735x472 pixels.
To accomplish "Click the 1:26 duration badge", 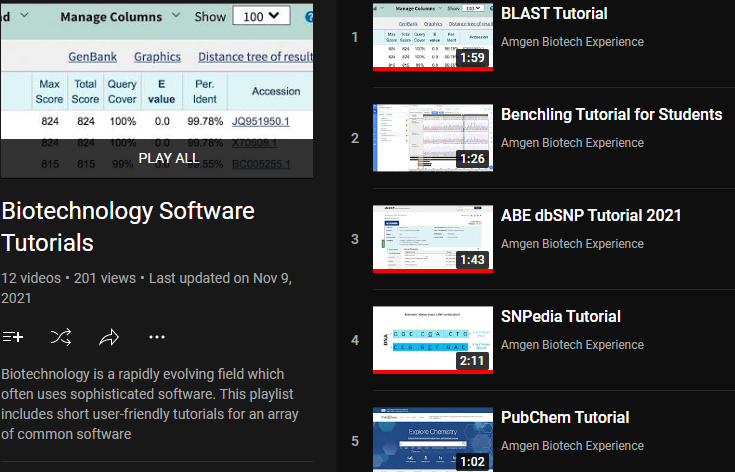I will (472, 159).
